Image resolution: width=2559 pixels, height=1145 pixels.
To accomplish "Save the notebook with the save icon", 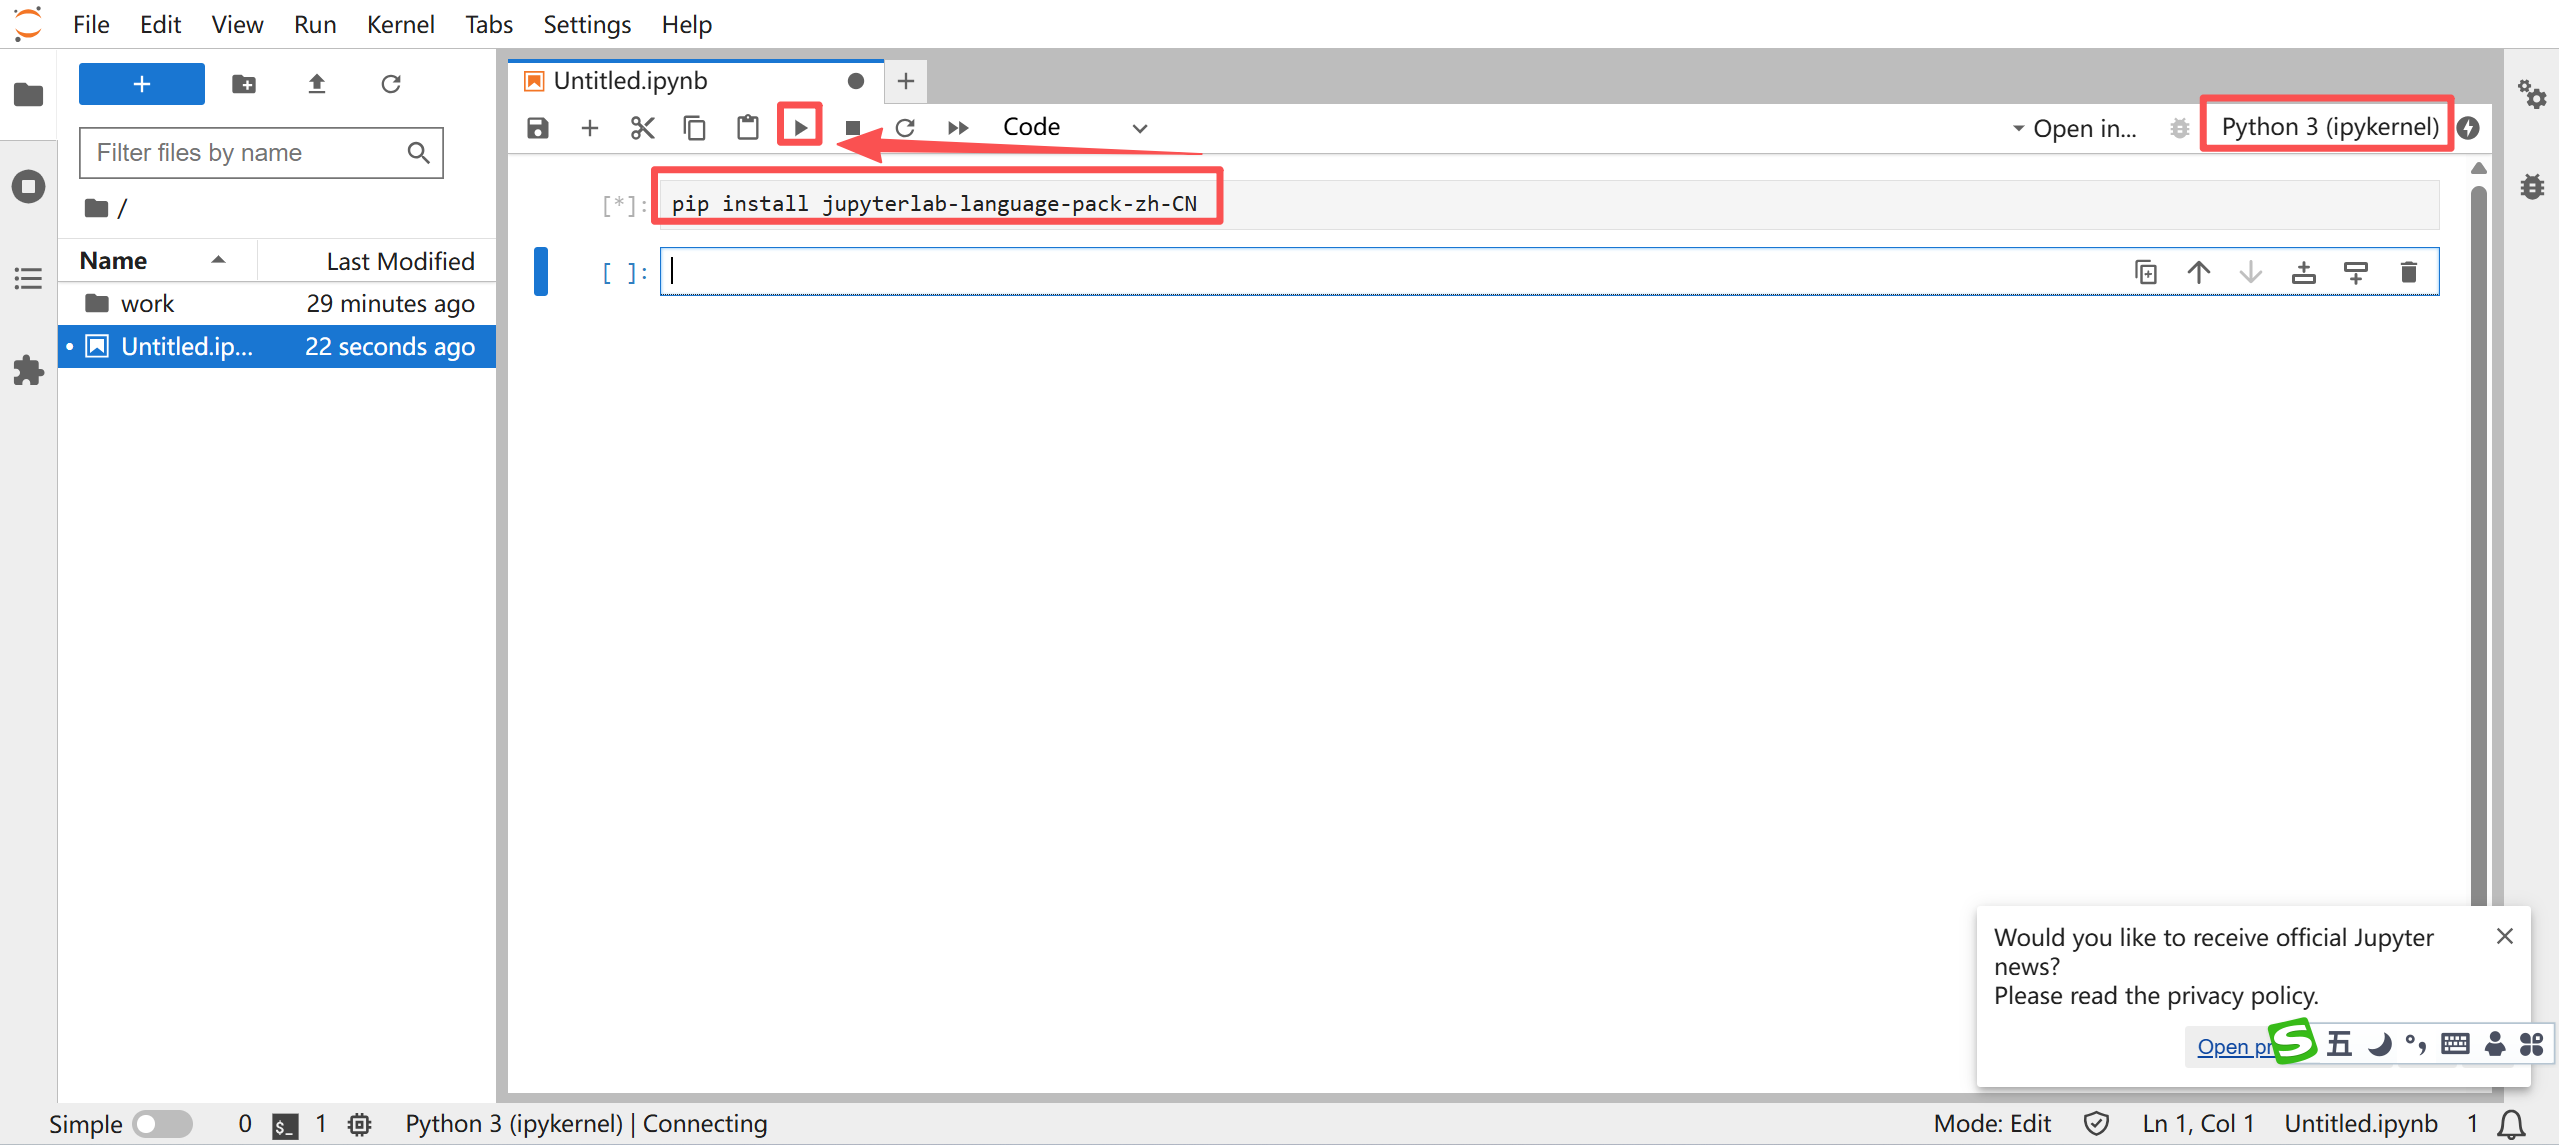I will point(538,127).
